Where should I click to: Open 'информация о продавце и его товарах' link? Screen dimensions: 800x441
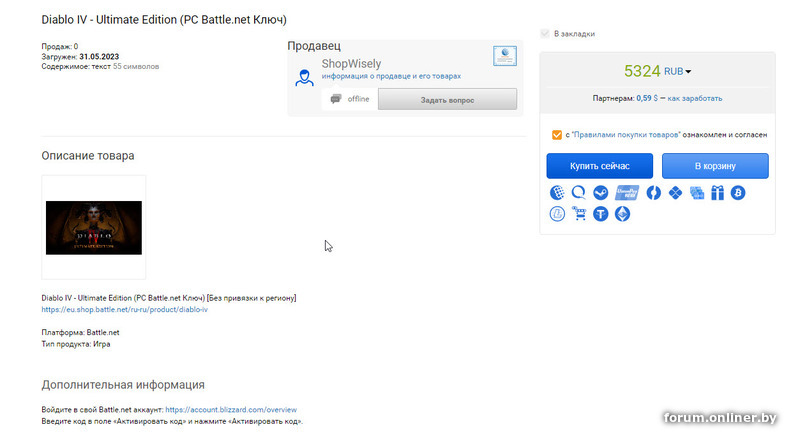pos(391,76)
